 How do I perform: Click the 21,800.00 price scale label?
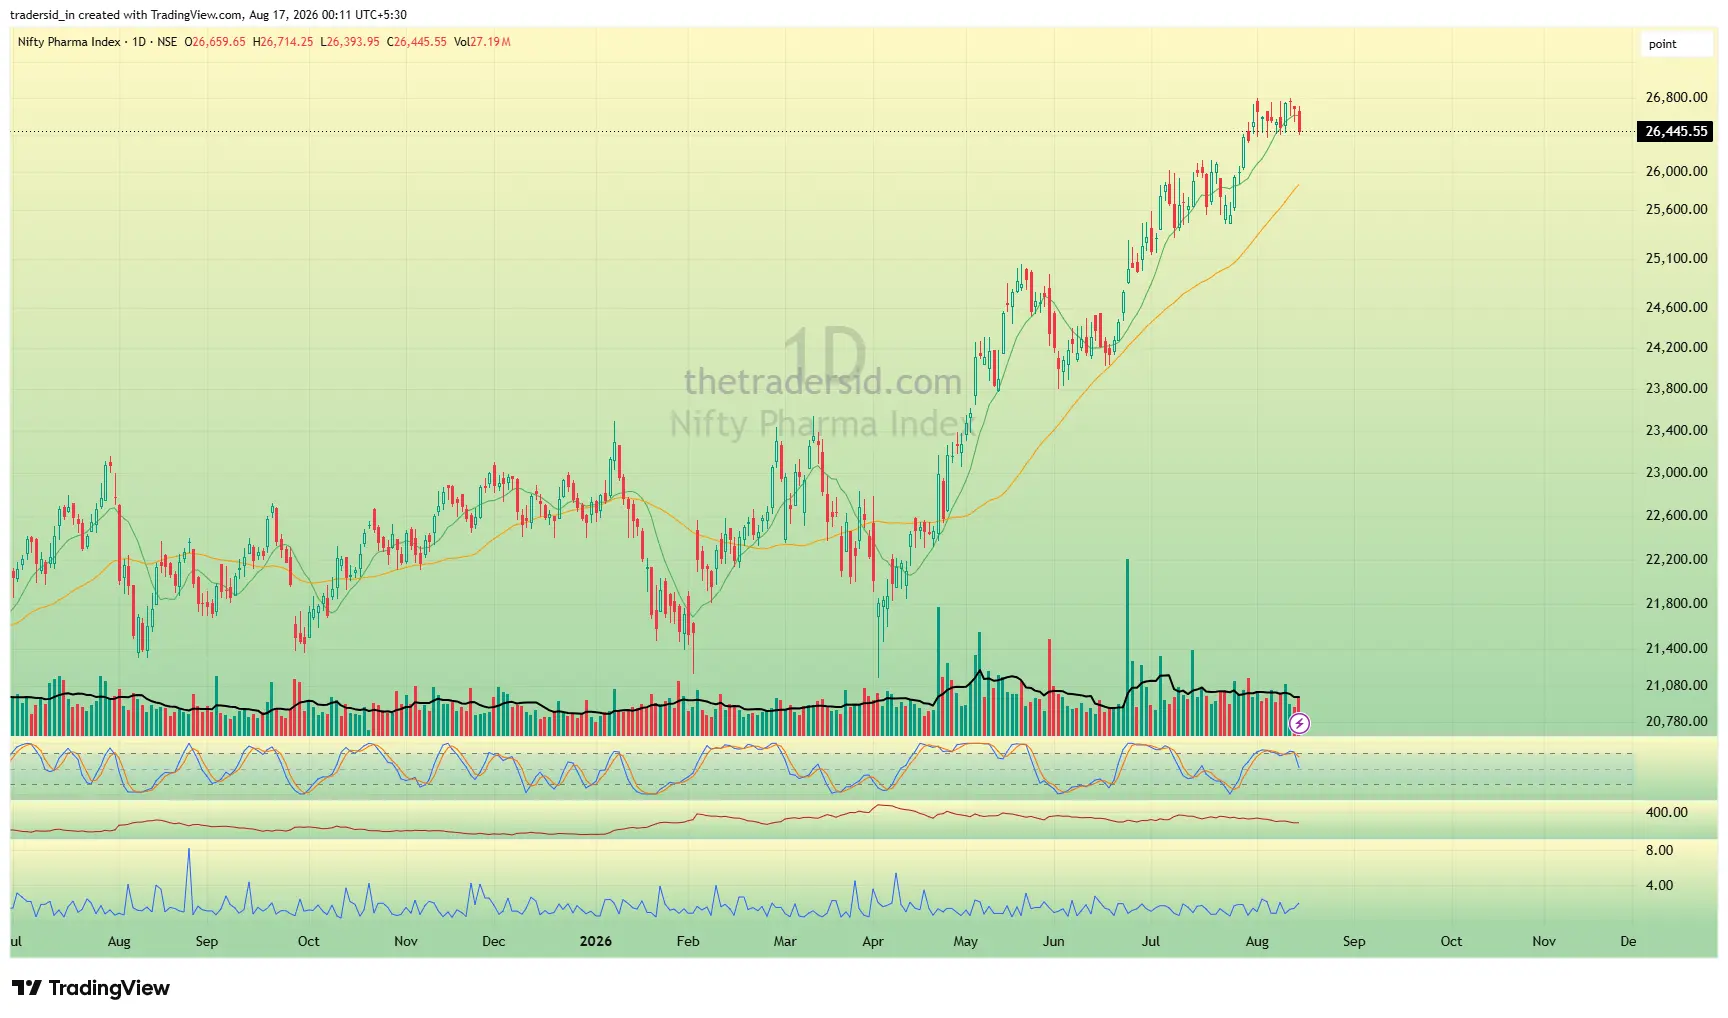point(1676,604)
